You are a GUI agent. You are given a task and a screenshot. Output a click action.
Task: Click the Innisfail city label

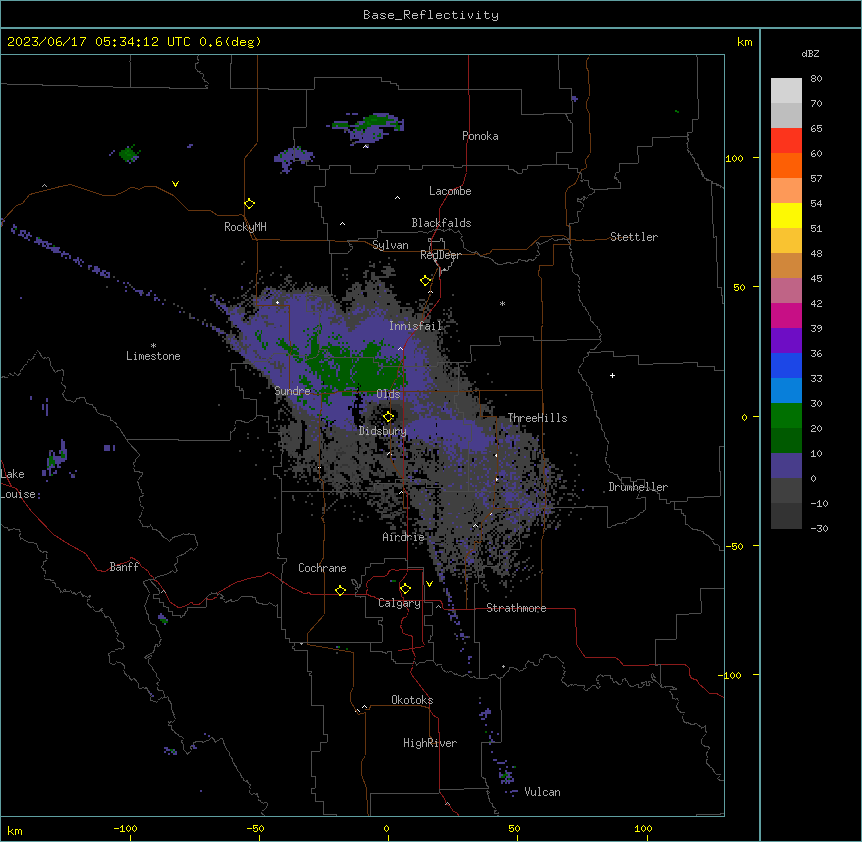[415, 326]
